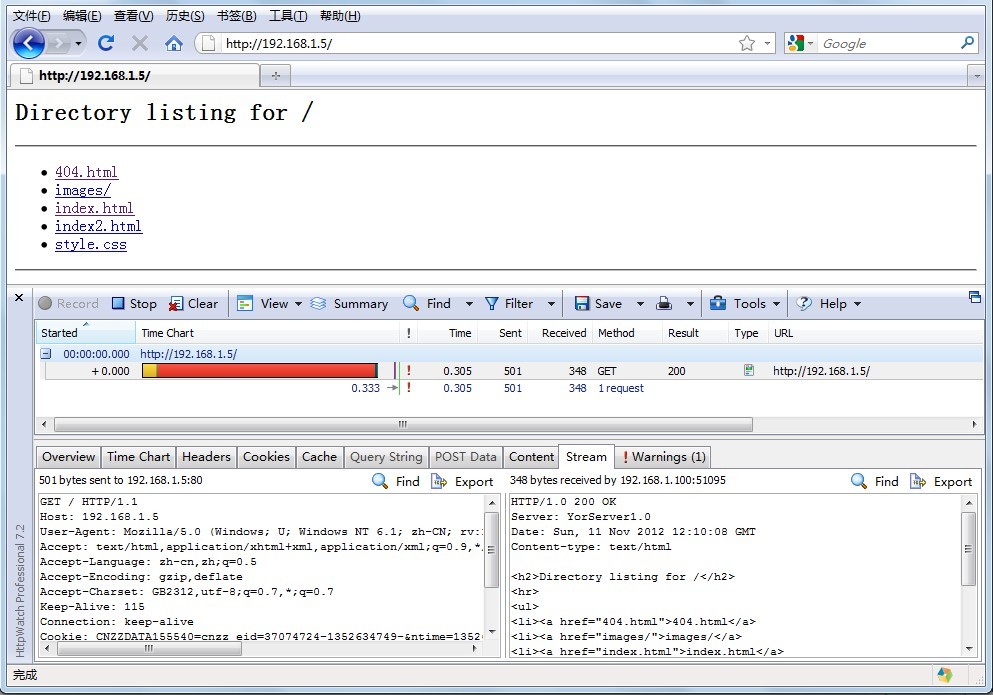Bookmark this page with the star icon
Image resolution: width=993 pixels, height=695 pixels.
coord(746,43)
